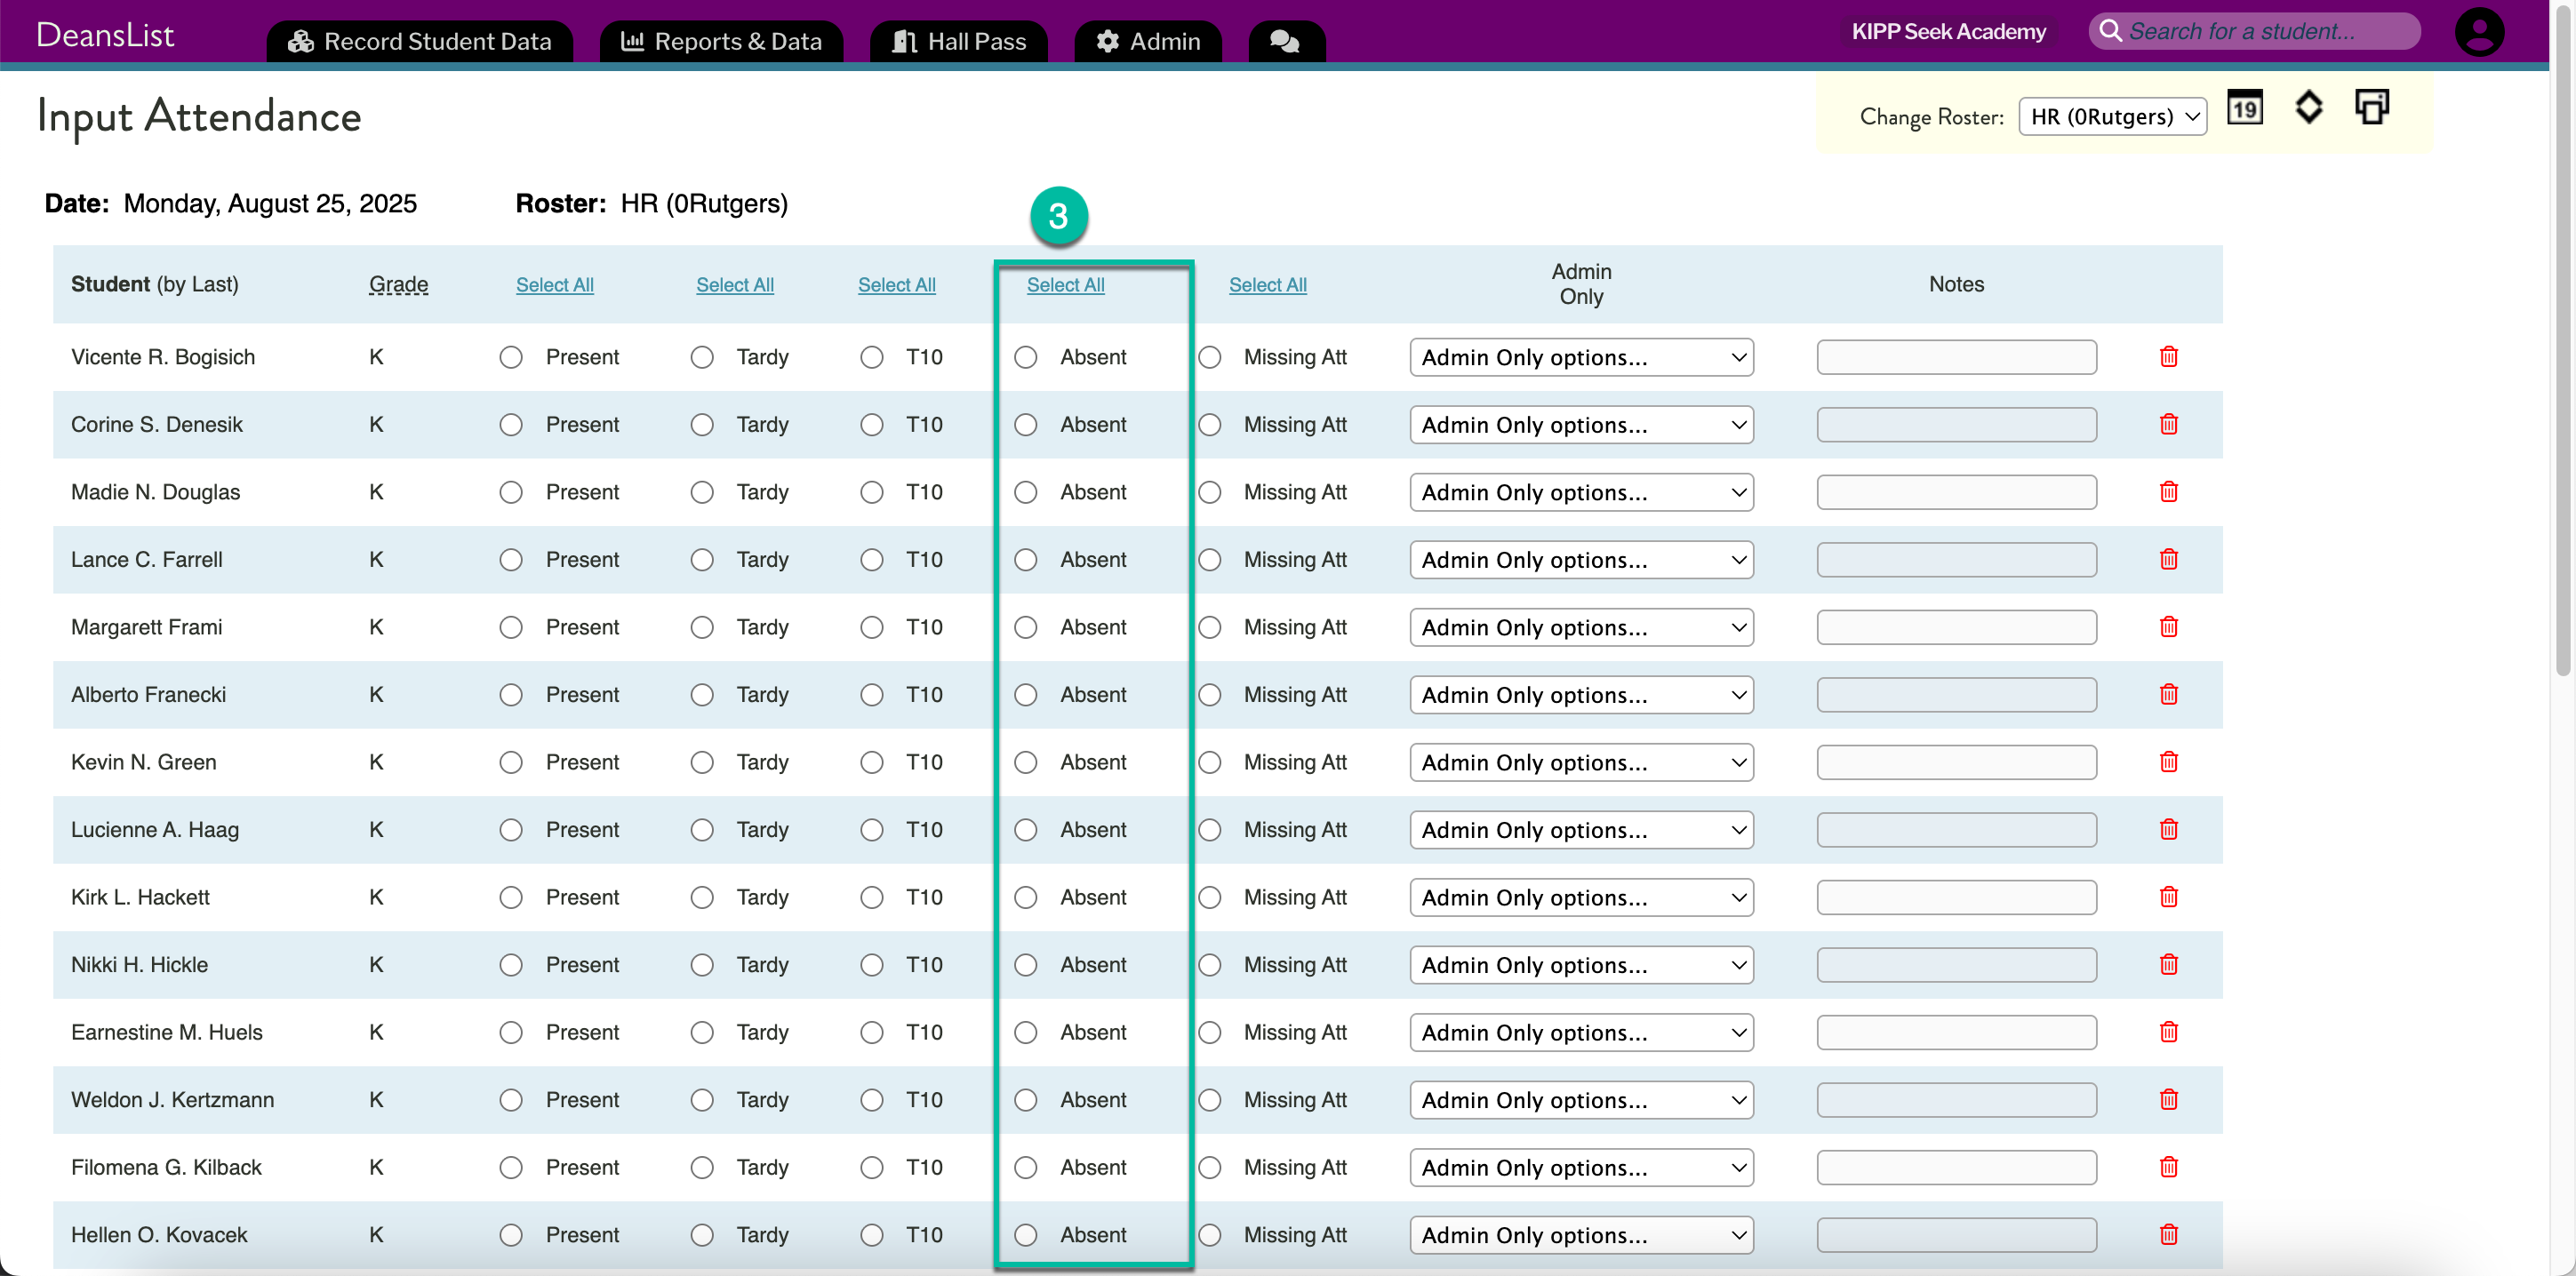2576x1276 pixels.
Task: Click the notes field for Margarett Frami
Action: [1955, 628]
